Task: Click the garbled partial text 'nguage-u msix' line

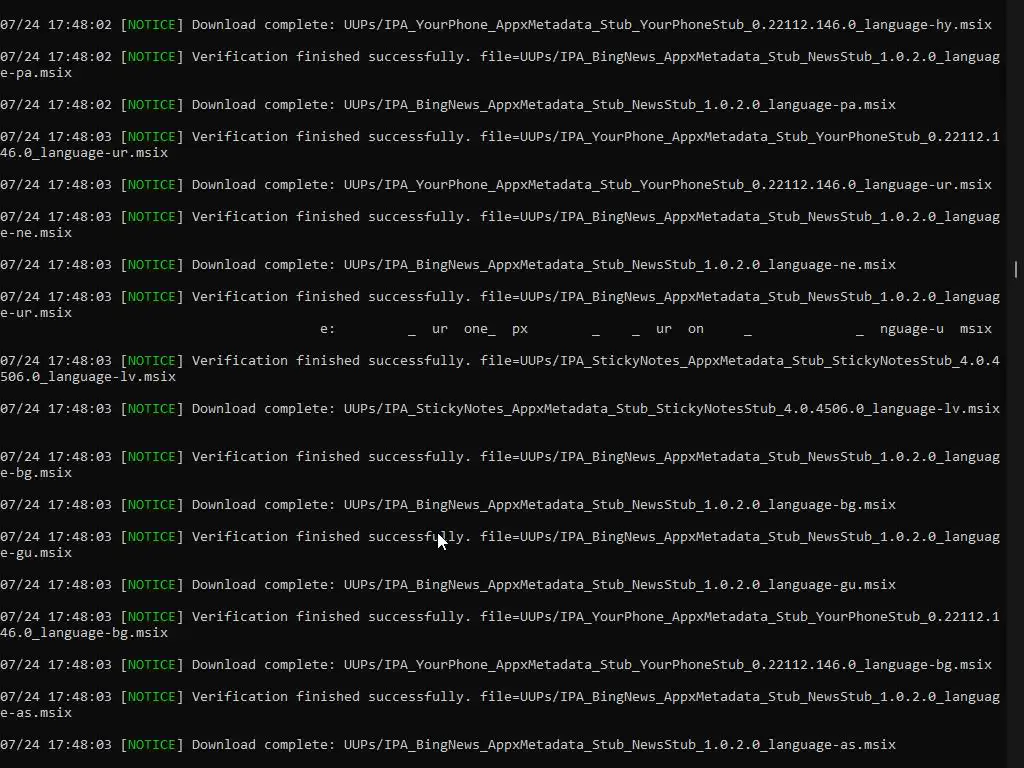Action: (935, 329)
